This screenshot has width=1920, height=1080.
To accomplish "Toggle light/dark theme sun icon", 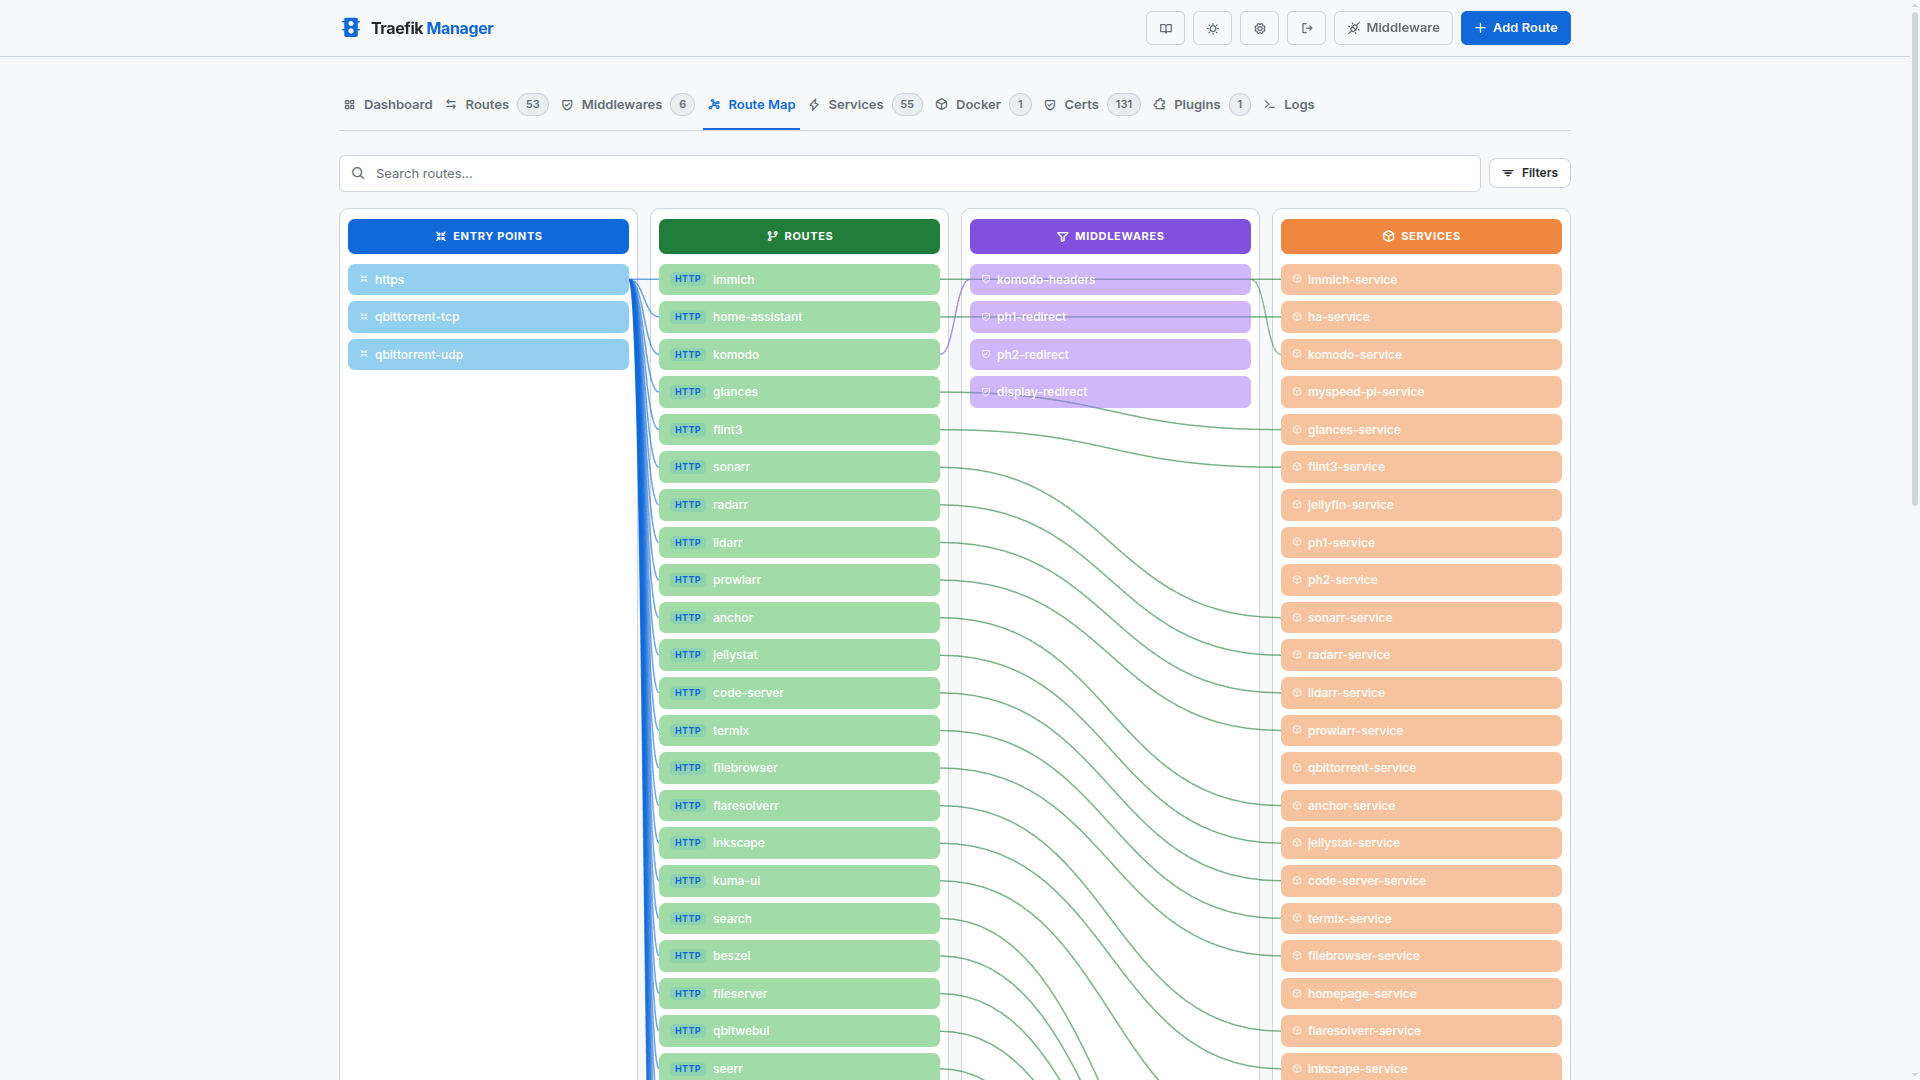I will tap(1212, 28).
